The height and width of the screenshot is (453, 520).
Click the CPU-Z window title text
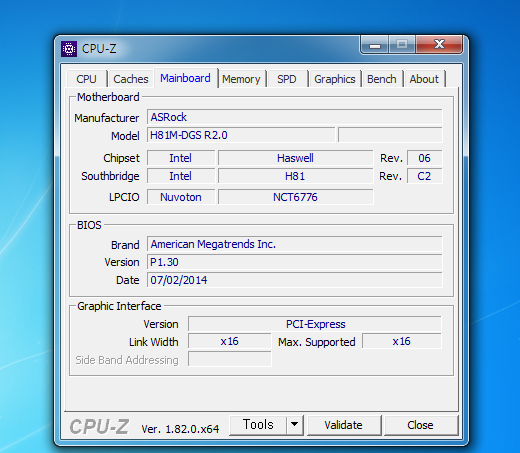click(99, 49)
